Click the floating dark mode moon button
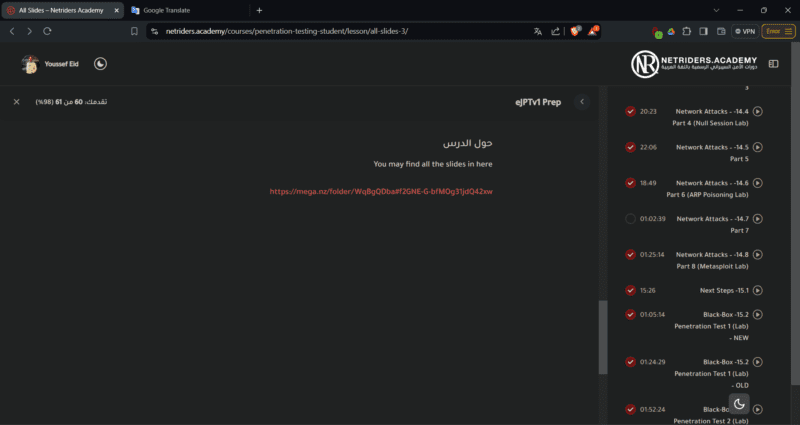Screen dimensions: 800x425 (x=739, y=404)
